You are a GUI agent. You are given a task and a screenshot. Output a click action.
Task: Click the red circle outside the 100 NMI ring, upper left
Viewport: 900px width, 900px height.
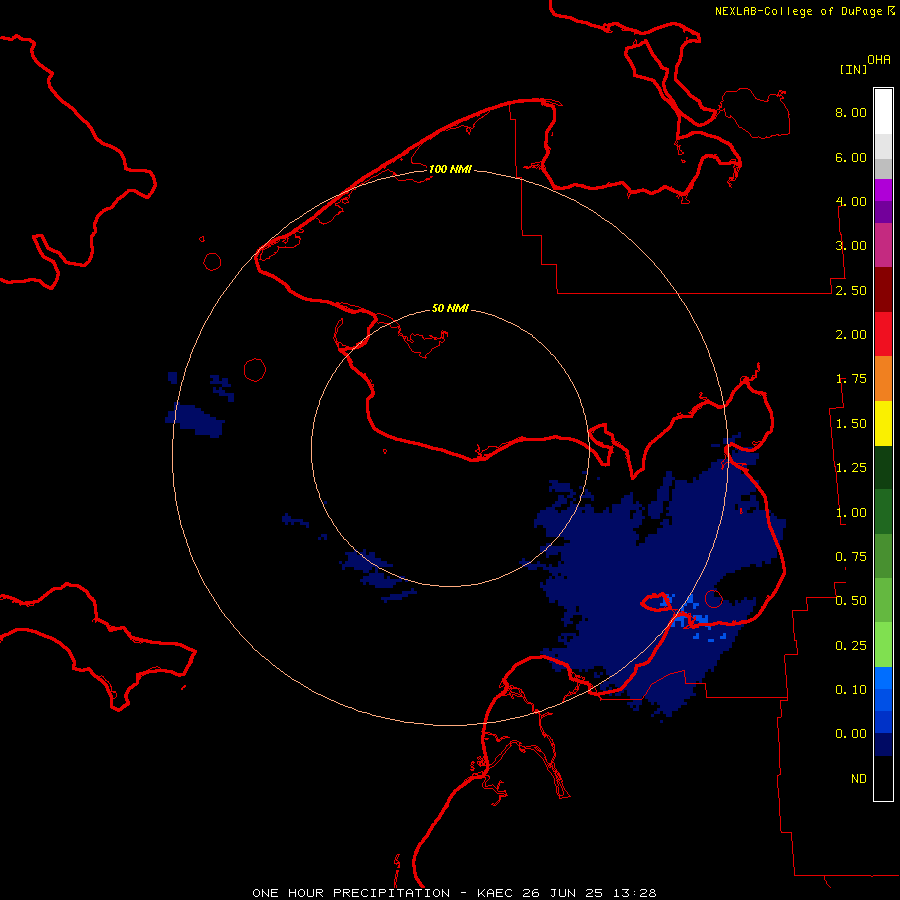(x=212, y=262)
